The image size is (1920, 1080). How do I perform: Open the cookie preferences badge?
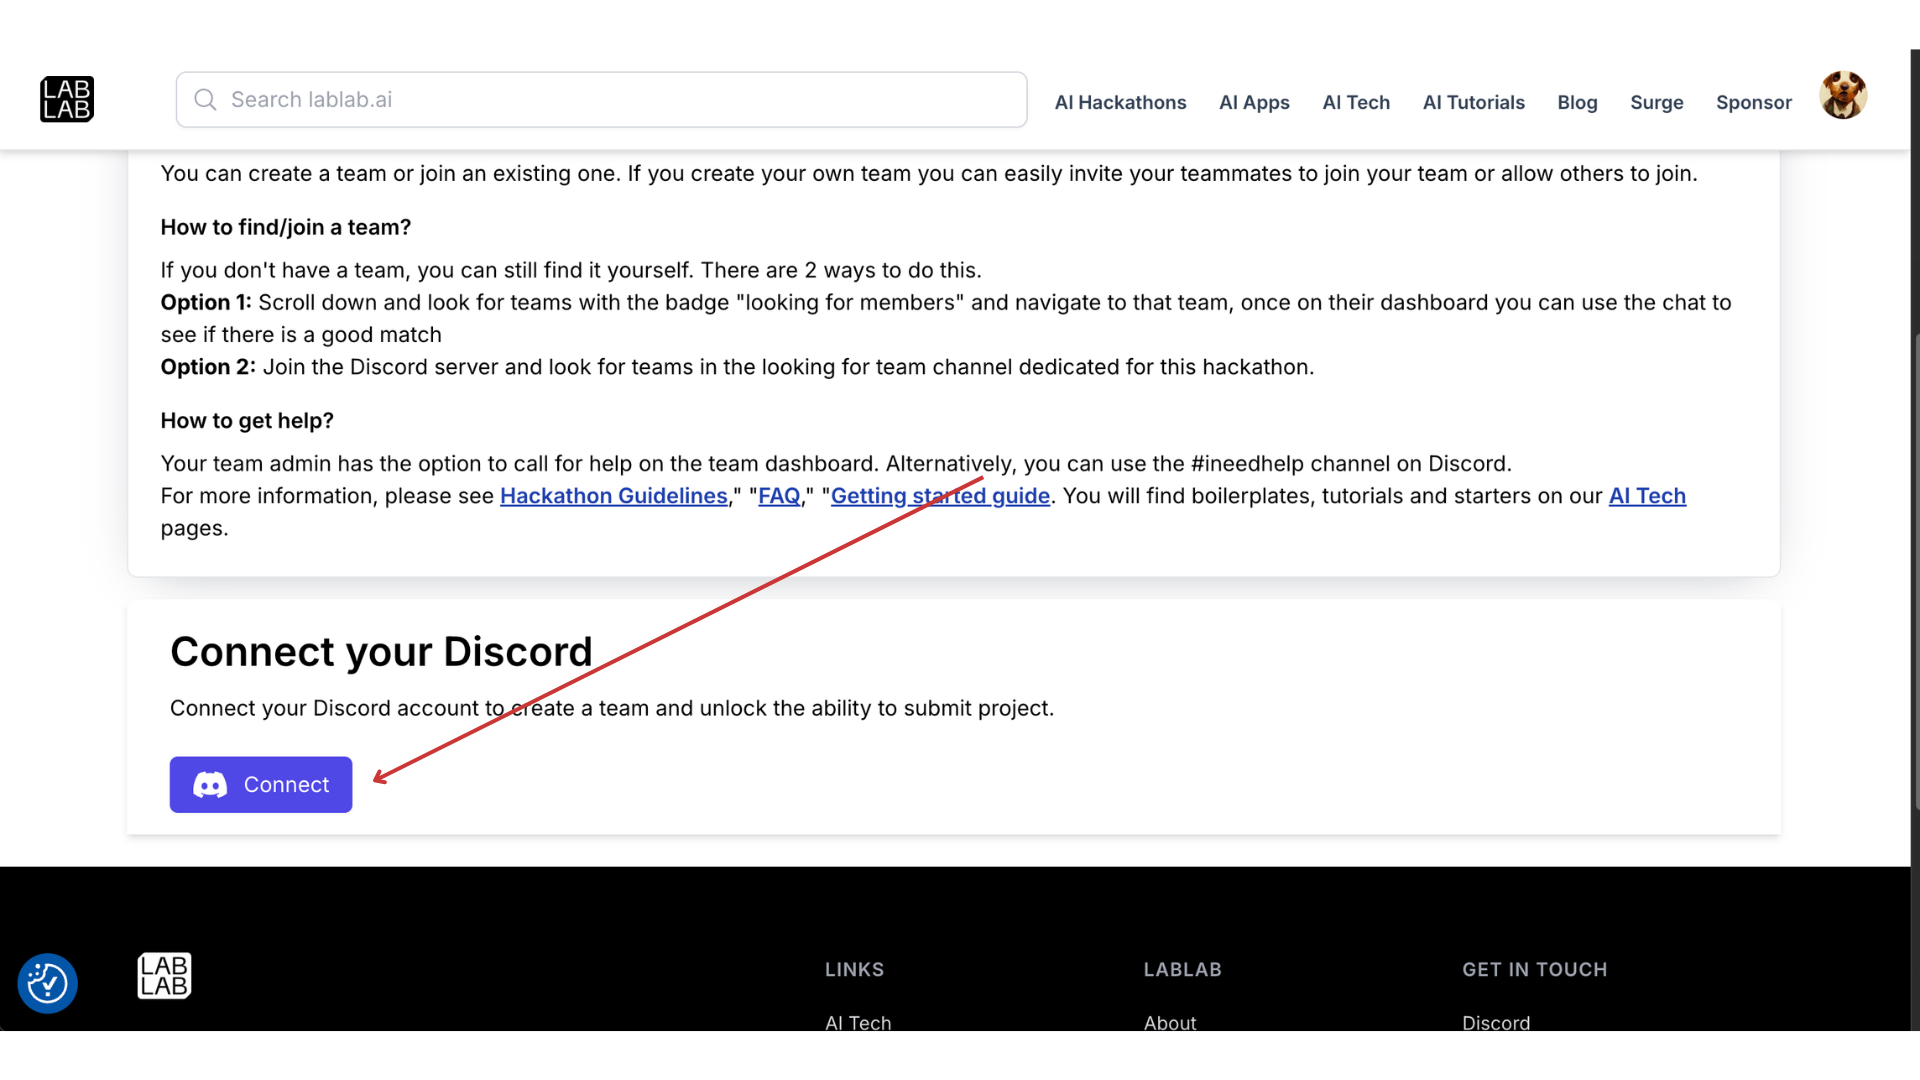coord(47,983)
